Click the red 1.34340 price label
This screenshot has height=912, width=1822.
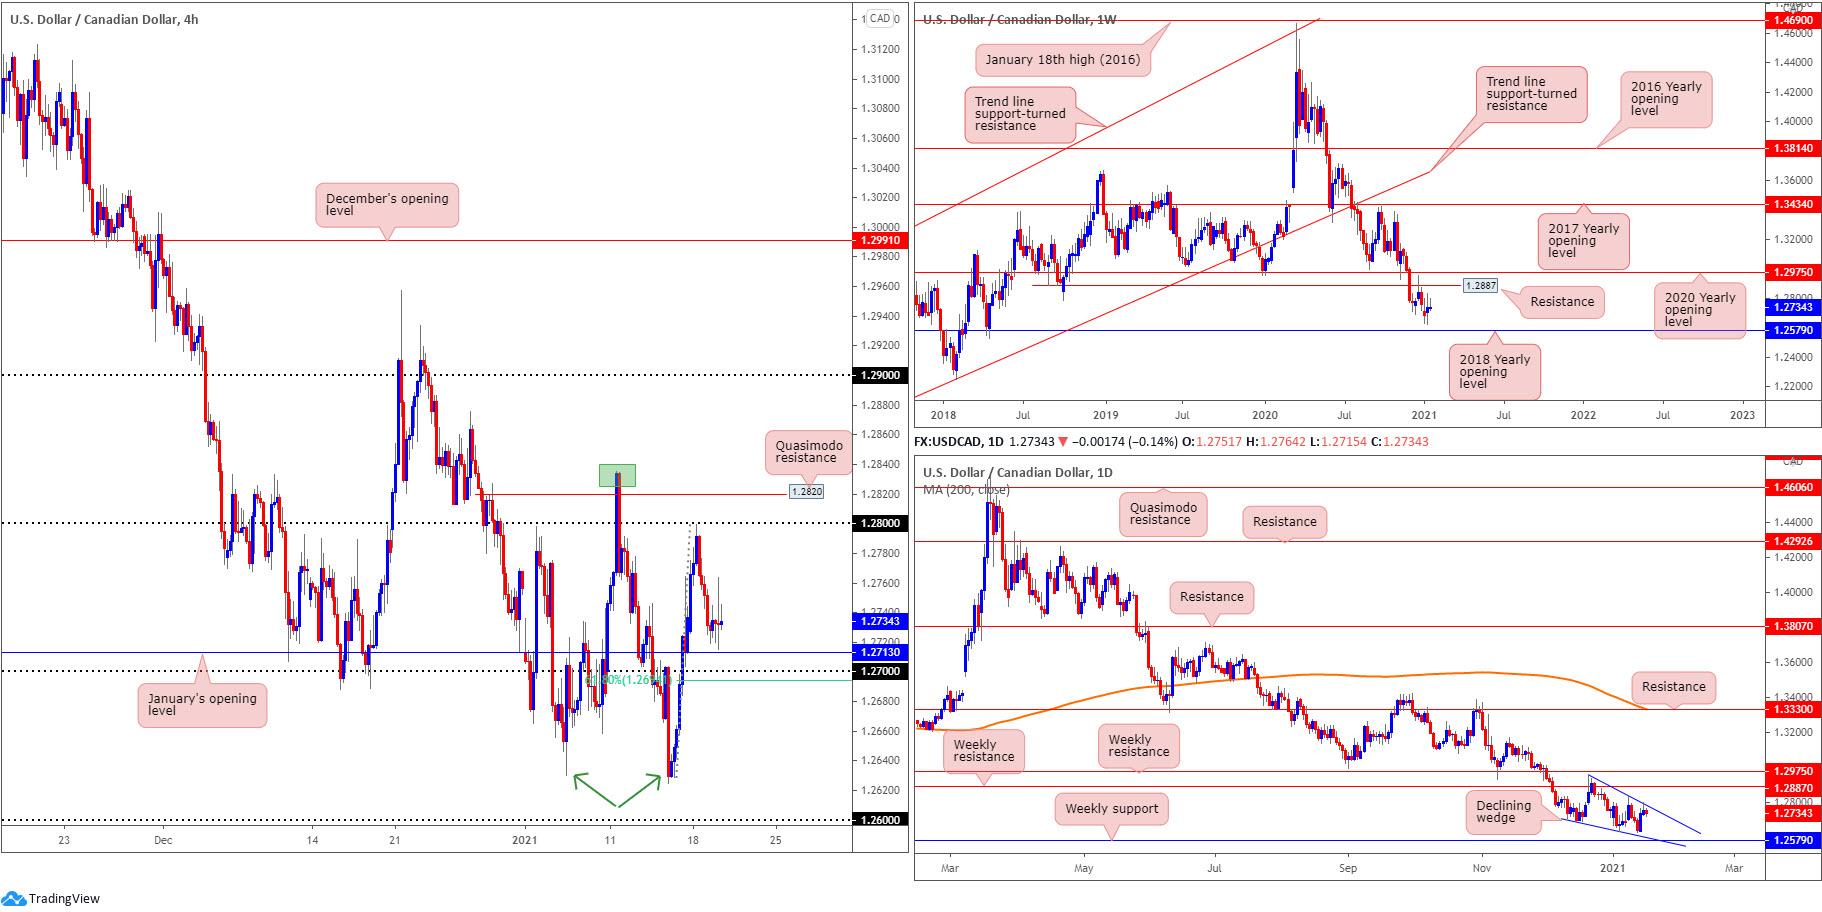click(1793, 204)
